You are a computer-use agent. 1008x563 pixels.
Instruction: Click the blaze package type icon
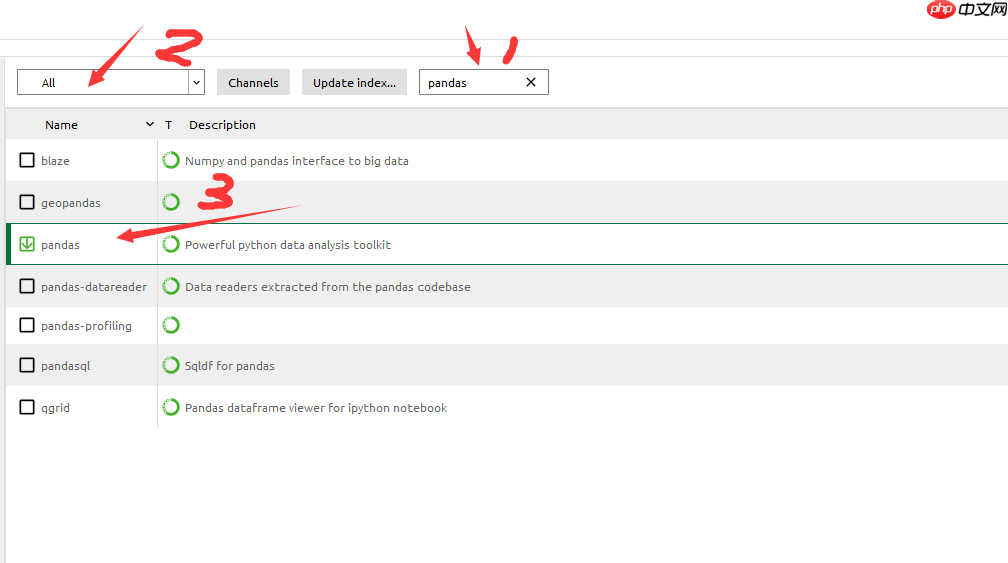coord(171,160)
